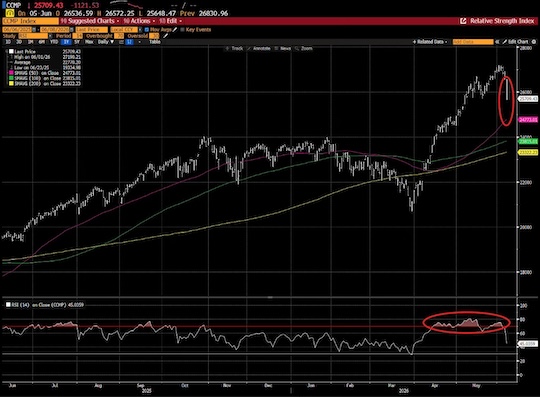Click the chart type icon
Screen dimensions: 540x397
point(129,42)
